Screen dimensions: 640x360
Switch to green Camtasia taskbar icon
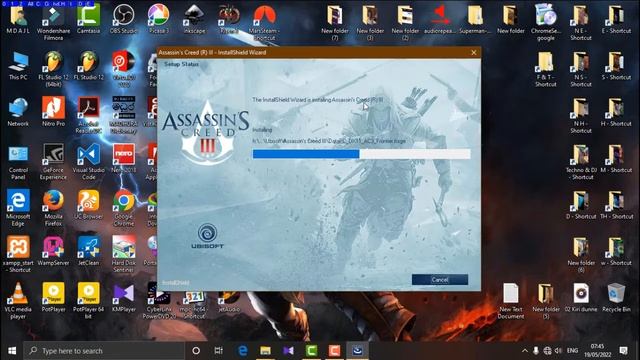pyautogui.click(x=311, y=351)
